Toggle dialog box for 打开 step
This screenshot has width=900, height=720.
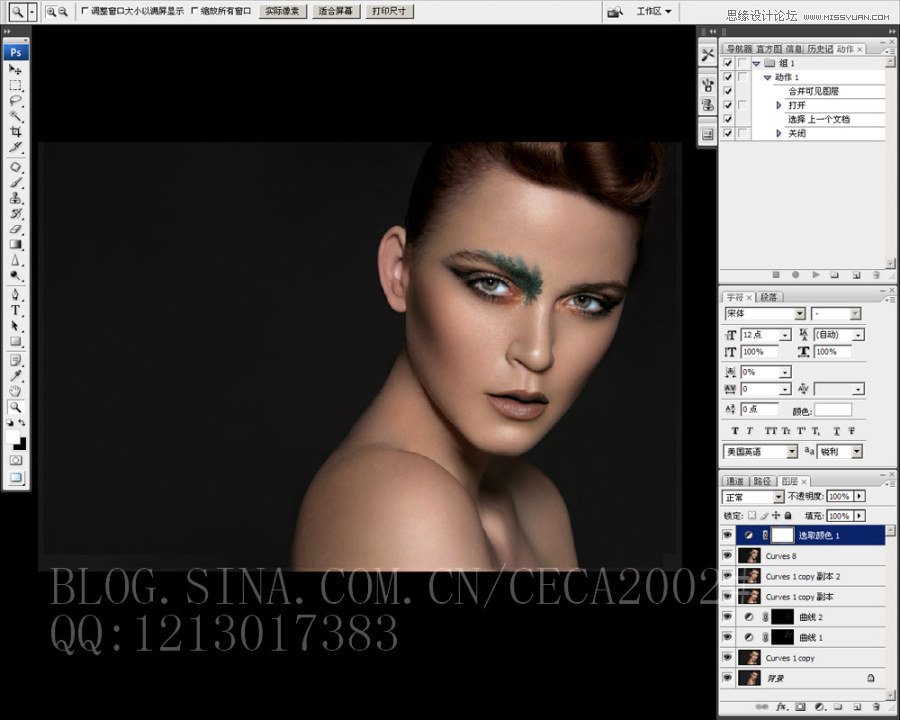[x=743, y=105]
